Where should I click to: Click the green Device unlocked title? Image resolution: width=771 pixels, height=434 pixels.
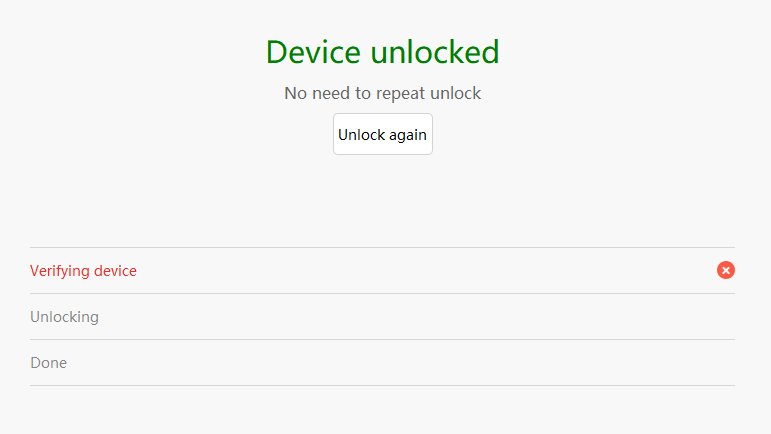(383, 52)
